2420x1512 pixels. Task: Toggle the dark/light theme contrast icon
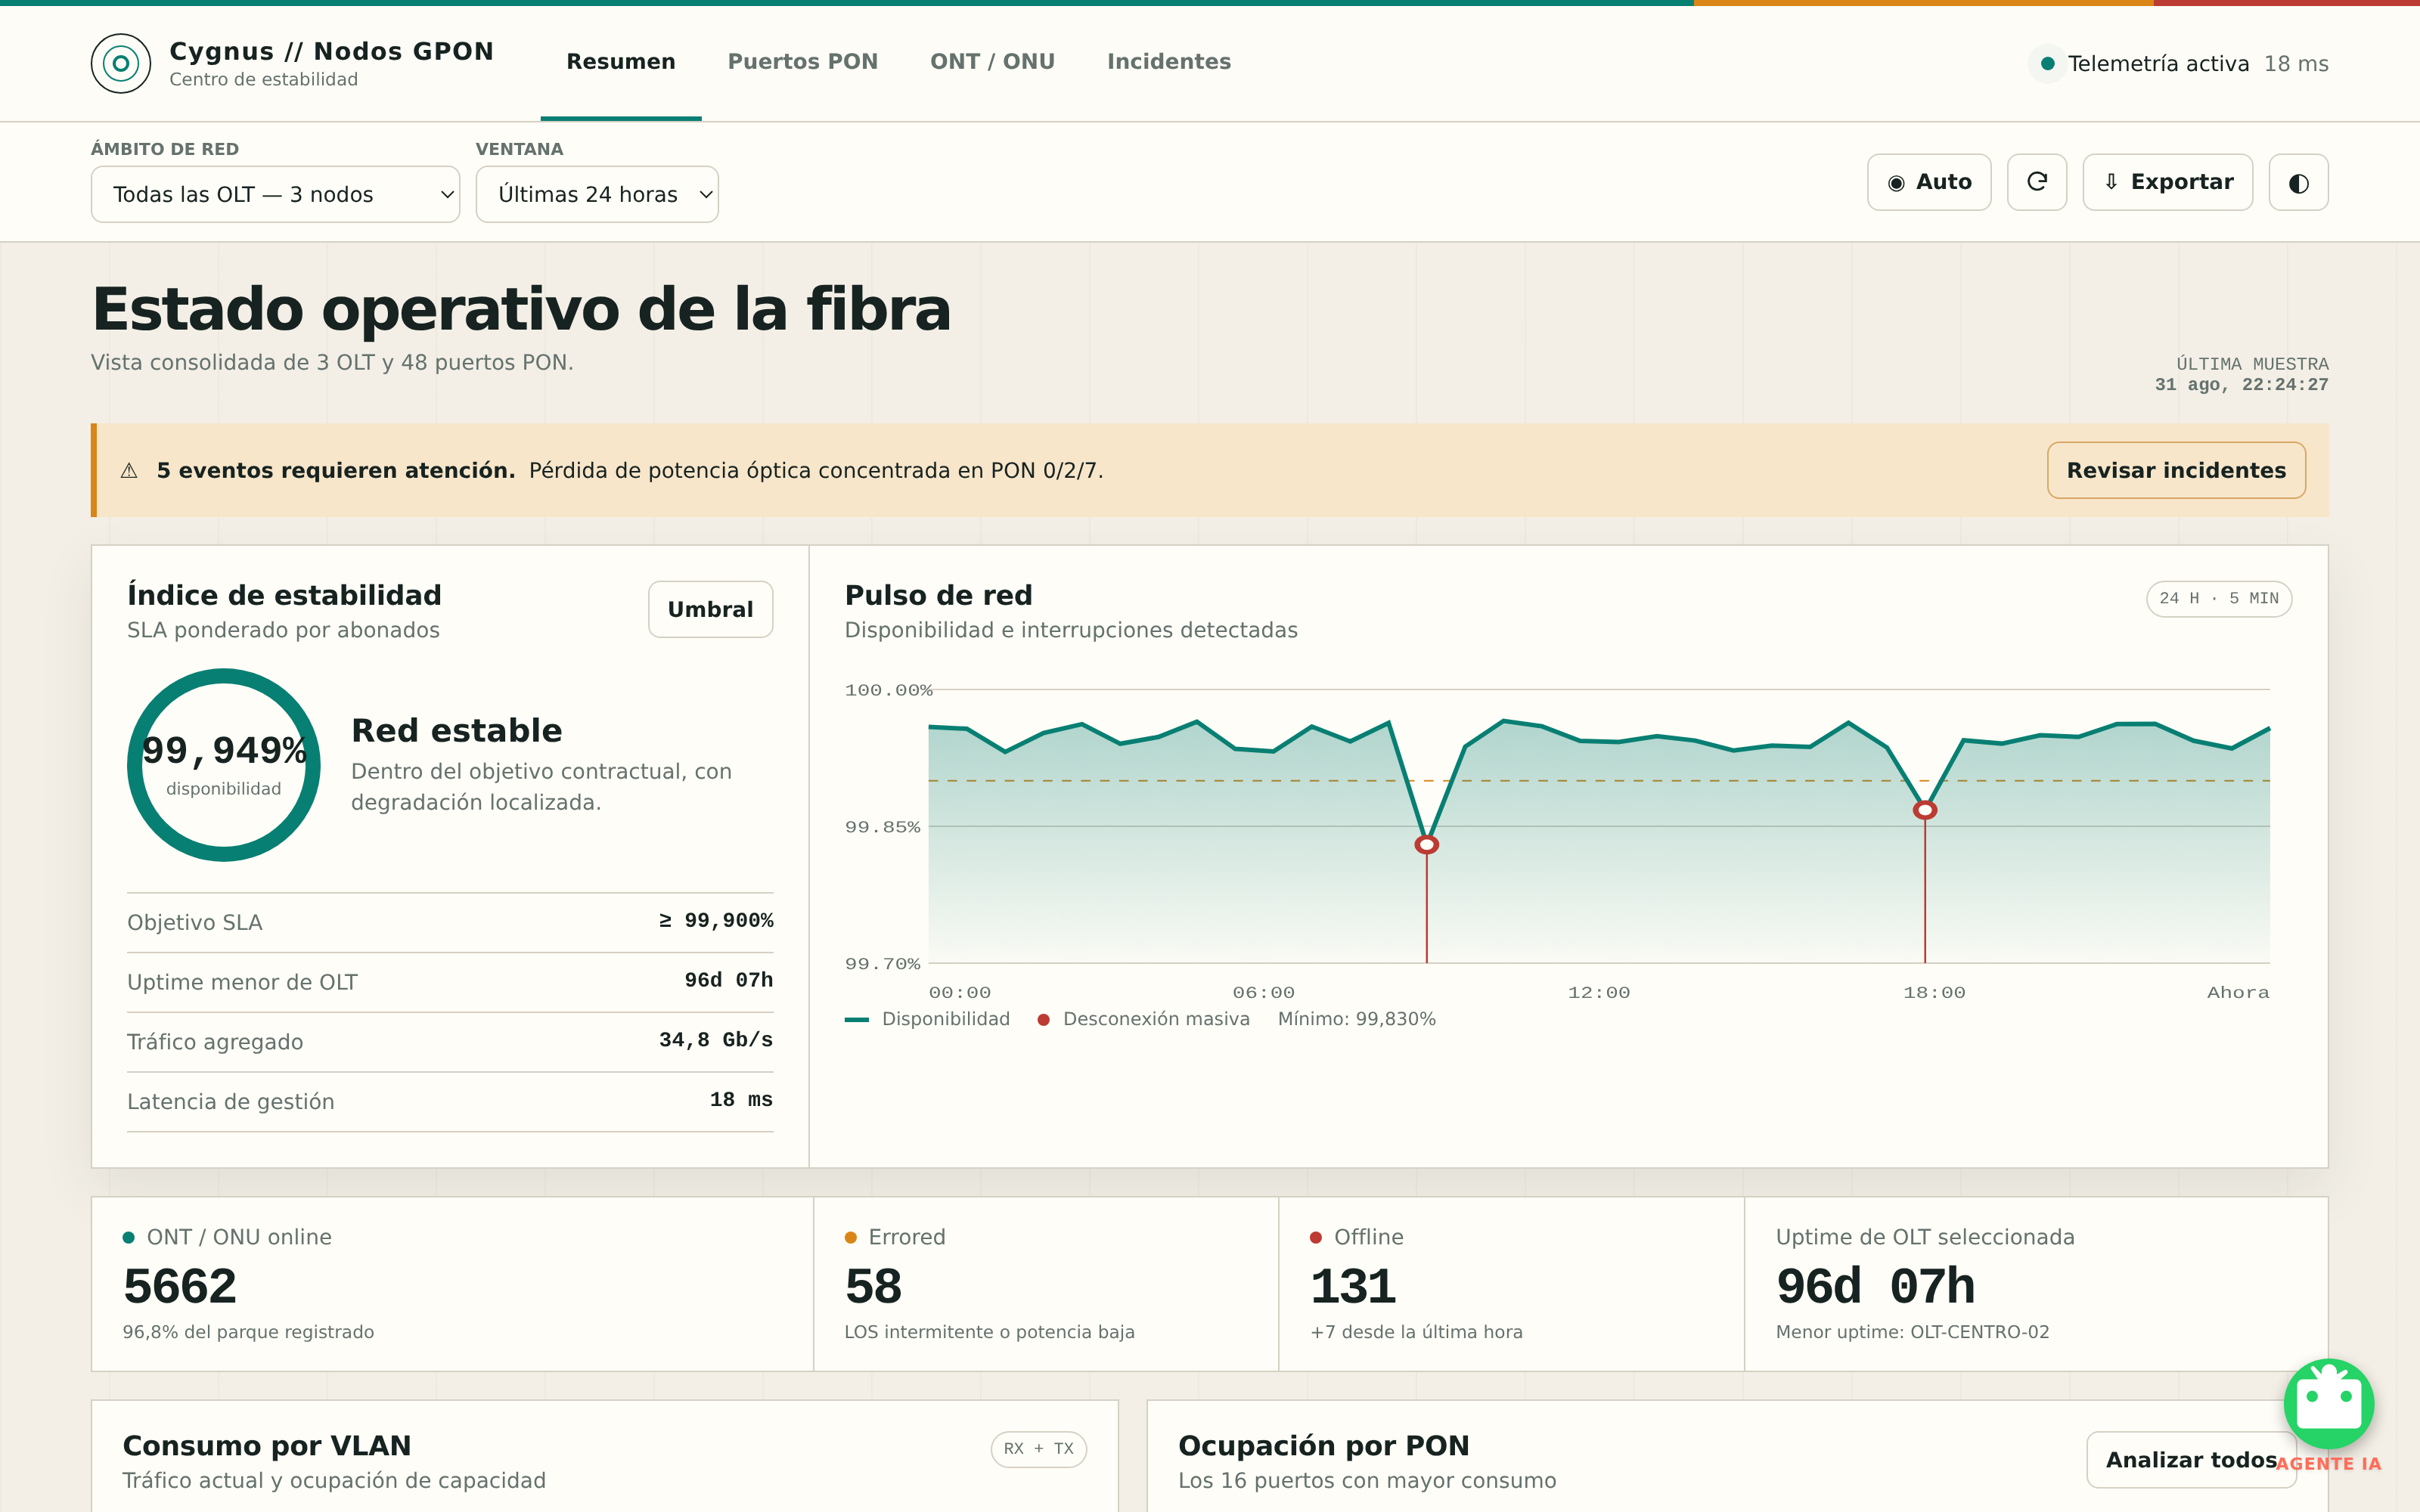point(2298,182)
